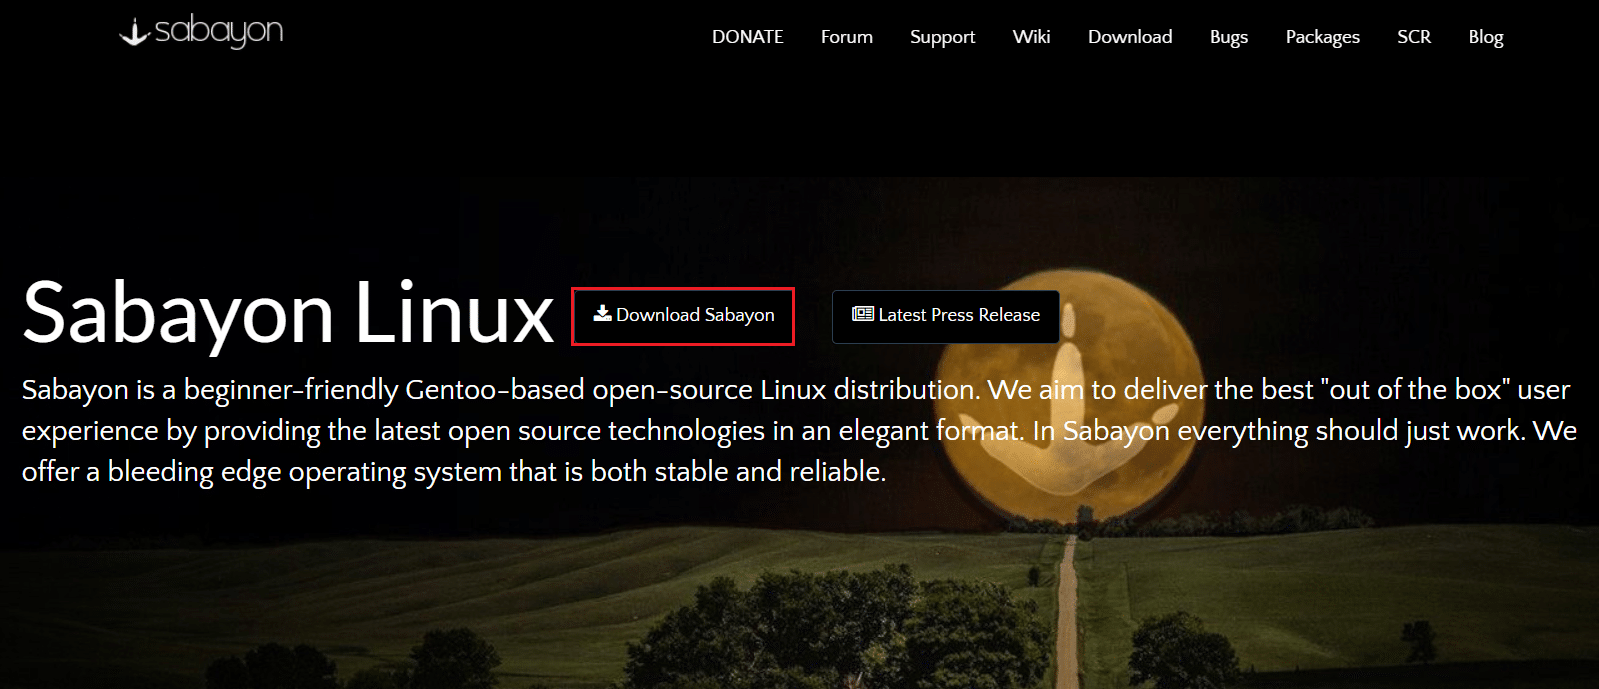Screen dimensions: 1599x689
Task: Open the Support navigation item
Action: [x=942, y=37]
